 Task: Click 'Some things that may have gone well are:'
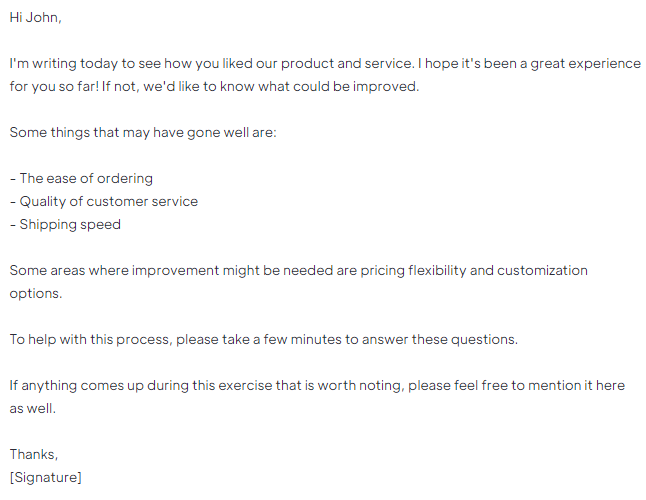click(x=143, y=133)
